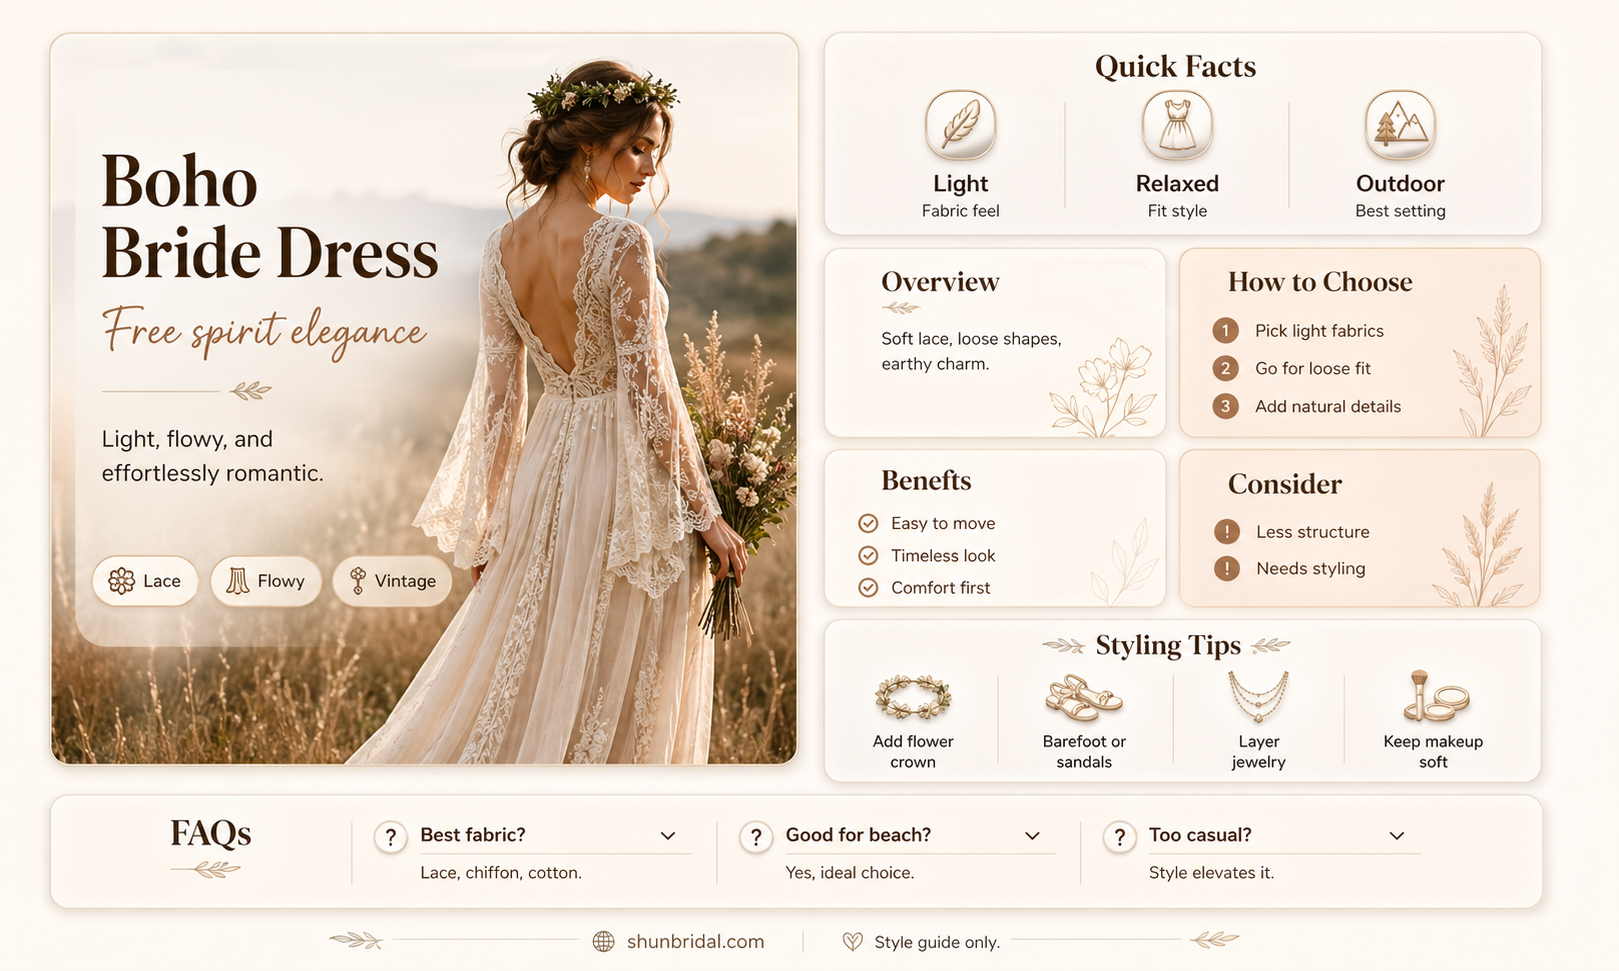The image size is (1619, 971).
Task: Click the feather icon above Light
Action: [960, 125]
